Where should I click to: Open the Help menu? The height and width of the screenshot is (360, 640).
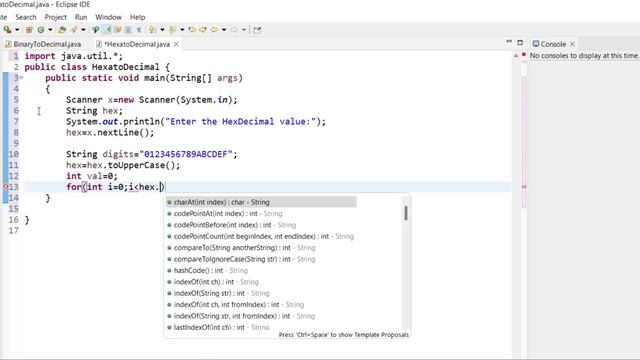coord(138,17)
